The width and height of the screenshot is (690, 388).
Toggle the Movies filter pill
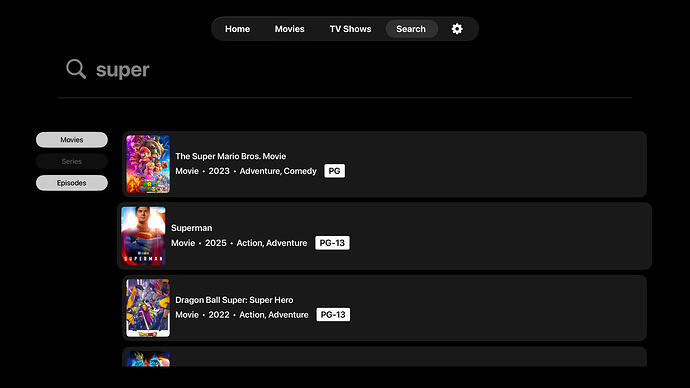(x=72, y=140)
